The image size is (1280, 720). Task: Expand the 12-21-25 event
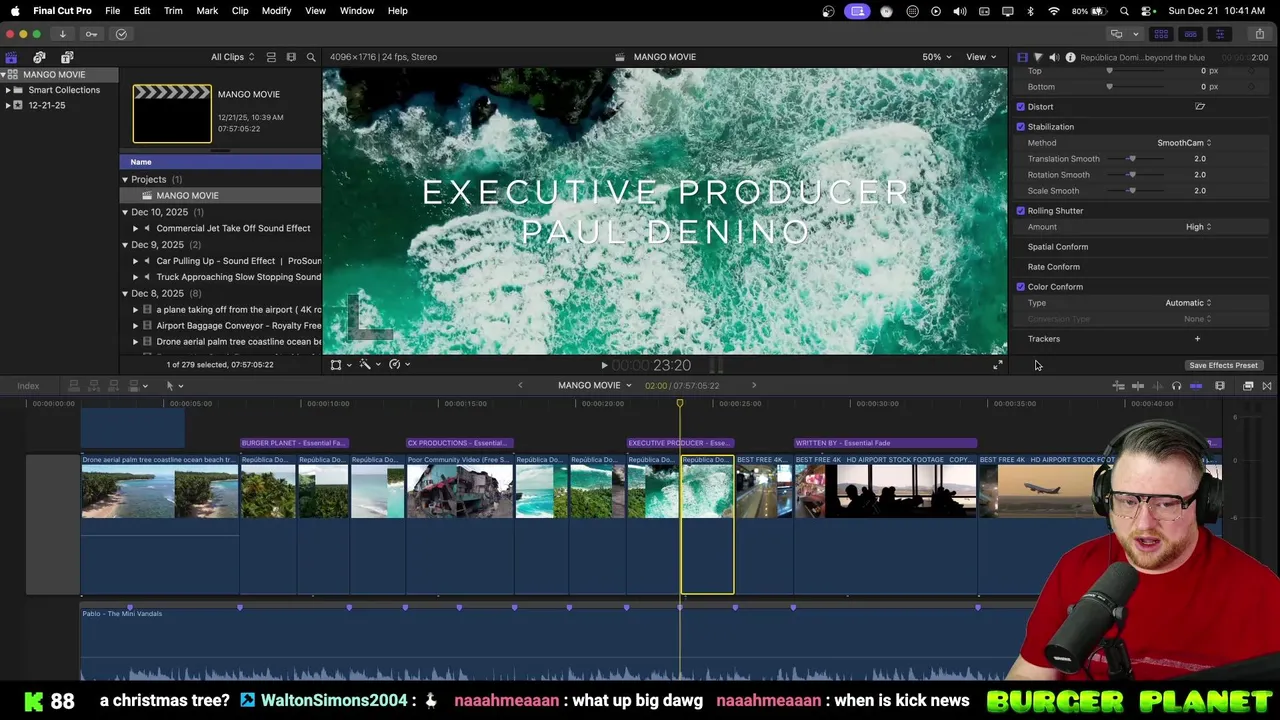pos(8,105)
